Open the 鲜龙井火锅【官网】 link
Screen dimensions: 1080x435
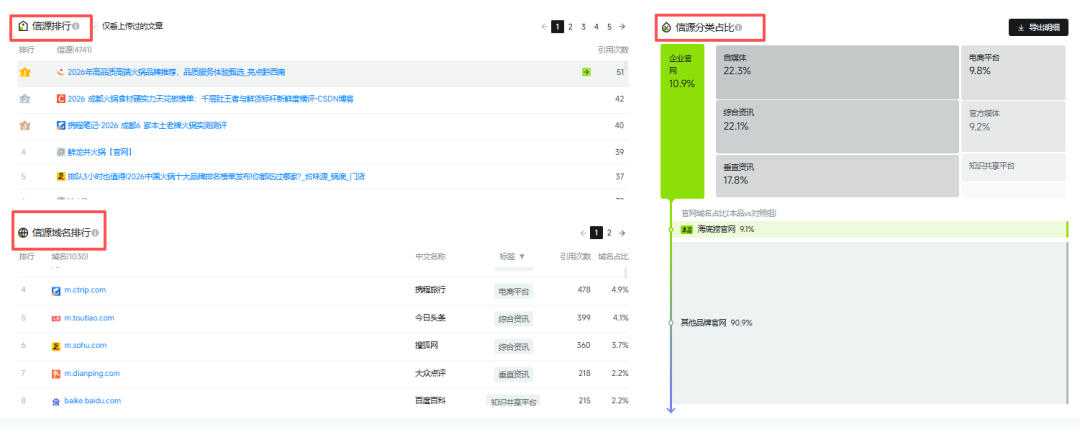[100, 152]
